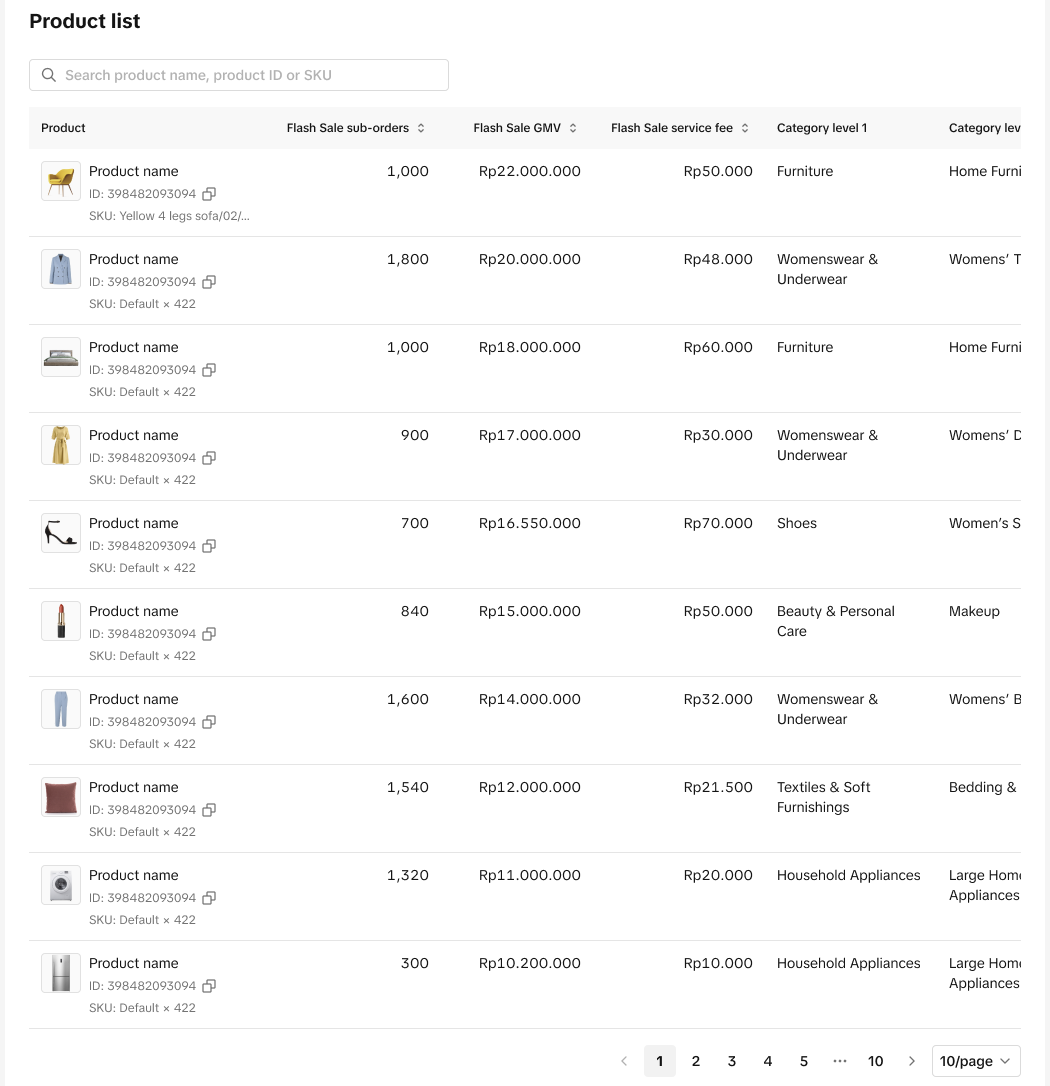Copy ID for the high heel shoe product

pyautogui.click(x=209, y=546)
